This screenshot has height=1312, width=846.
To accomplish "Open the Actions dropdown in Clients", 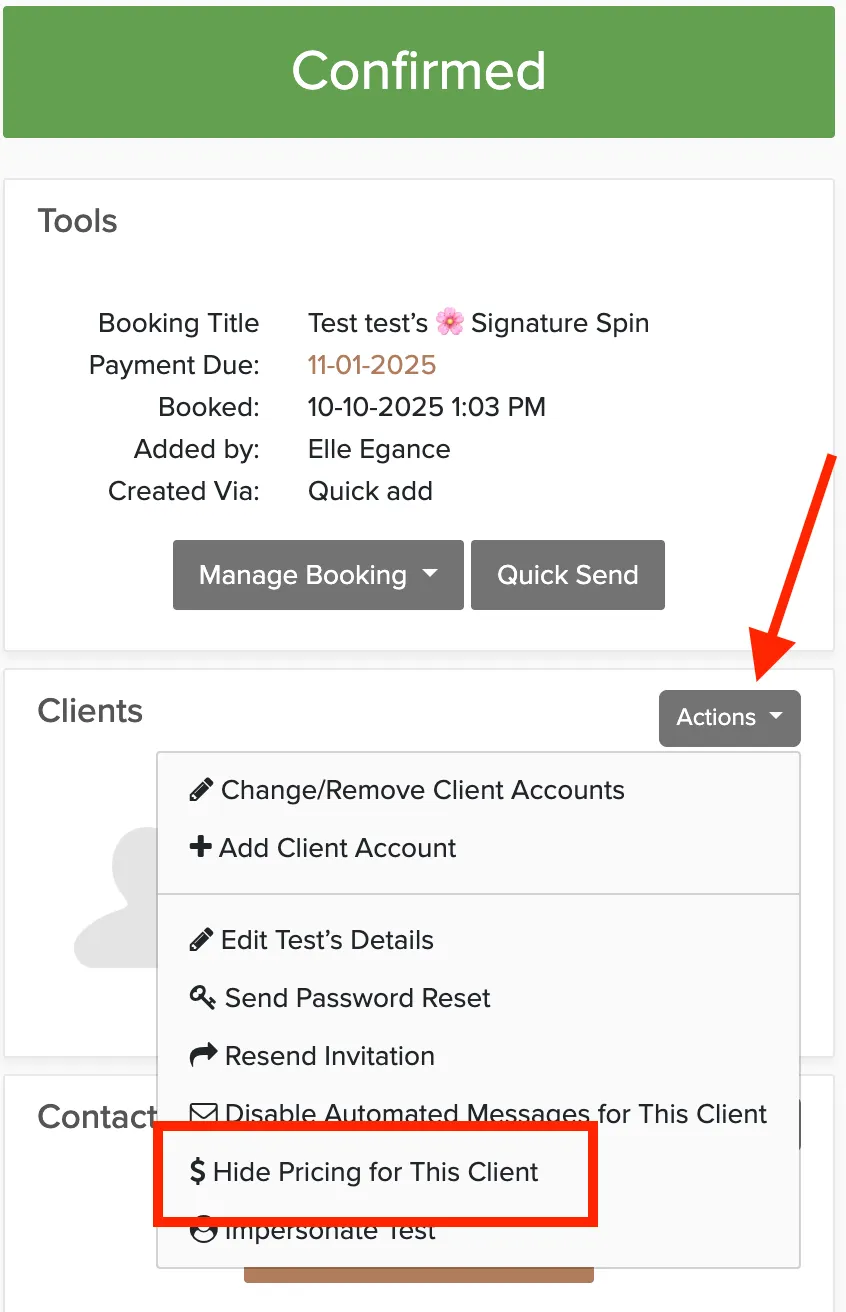I will (x=730, y=717).
